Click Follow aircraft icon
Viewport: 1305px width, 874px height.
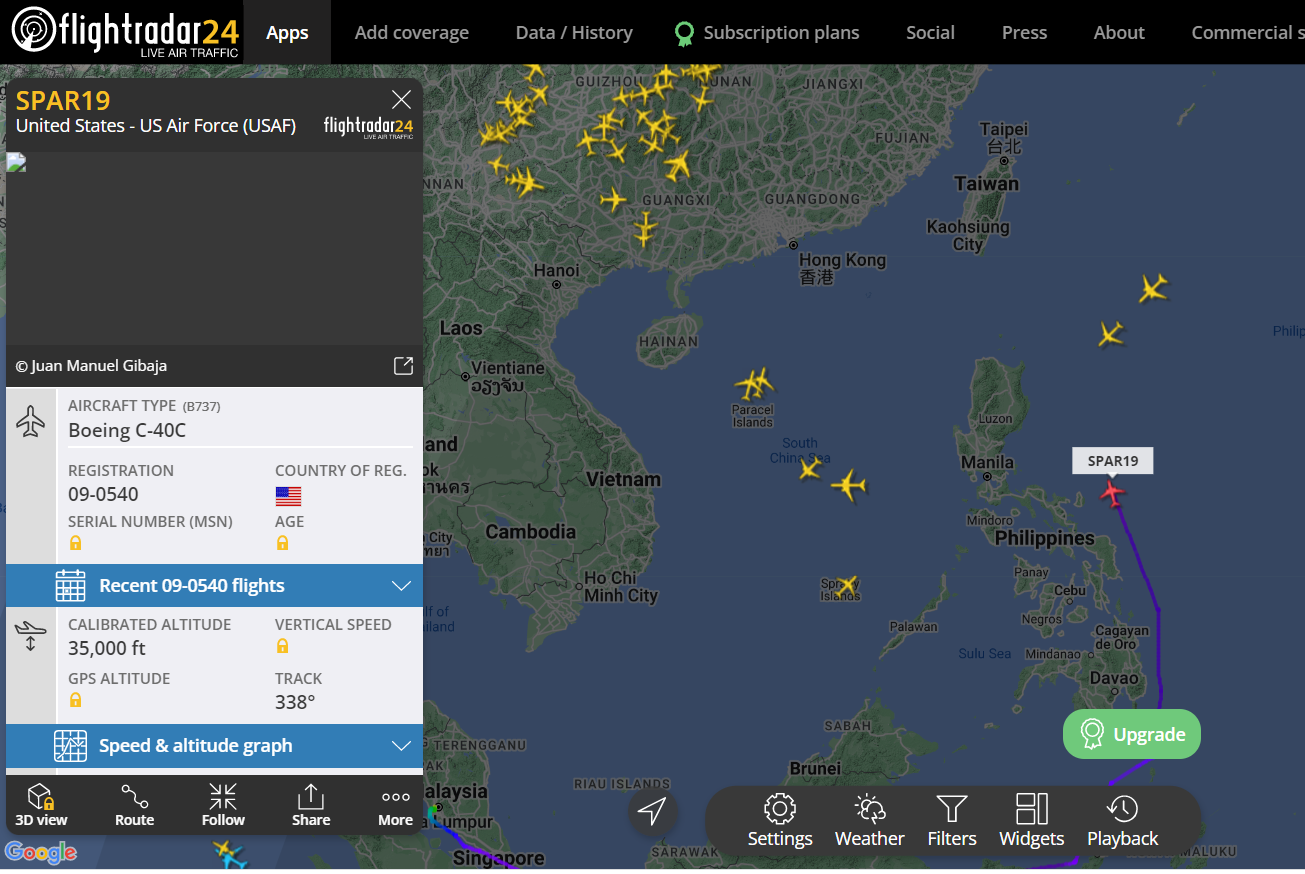(223, 804)
